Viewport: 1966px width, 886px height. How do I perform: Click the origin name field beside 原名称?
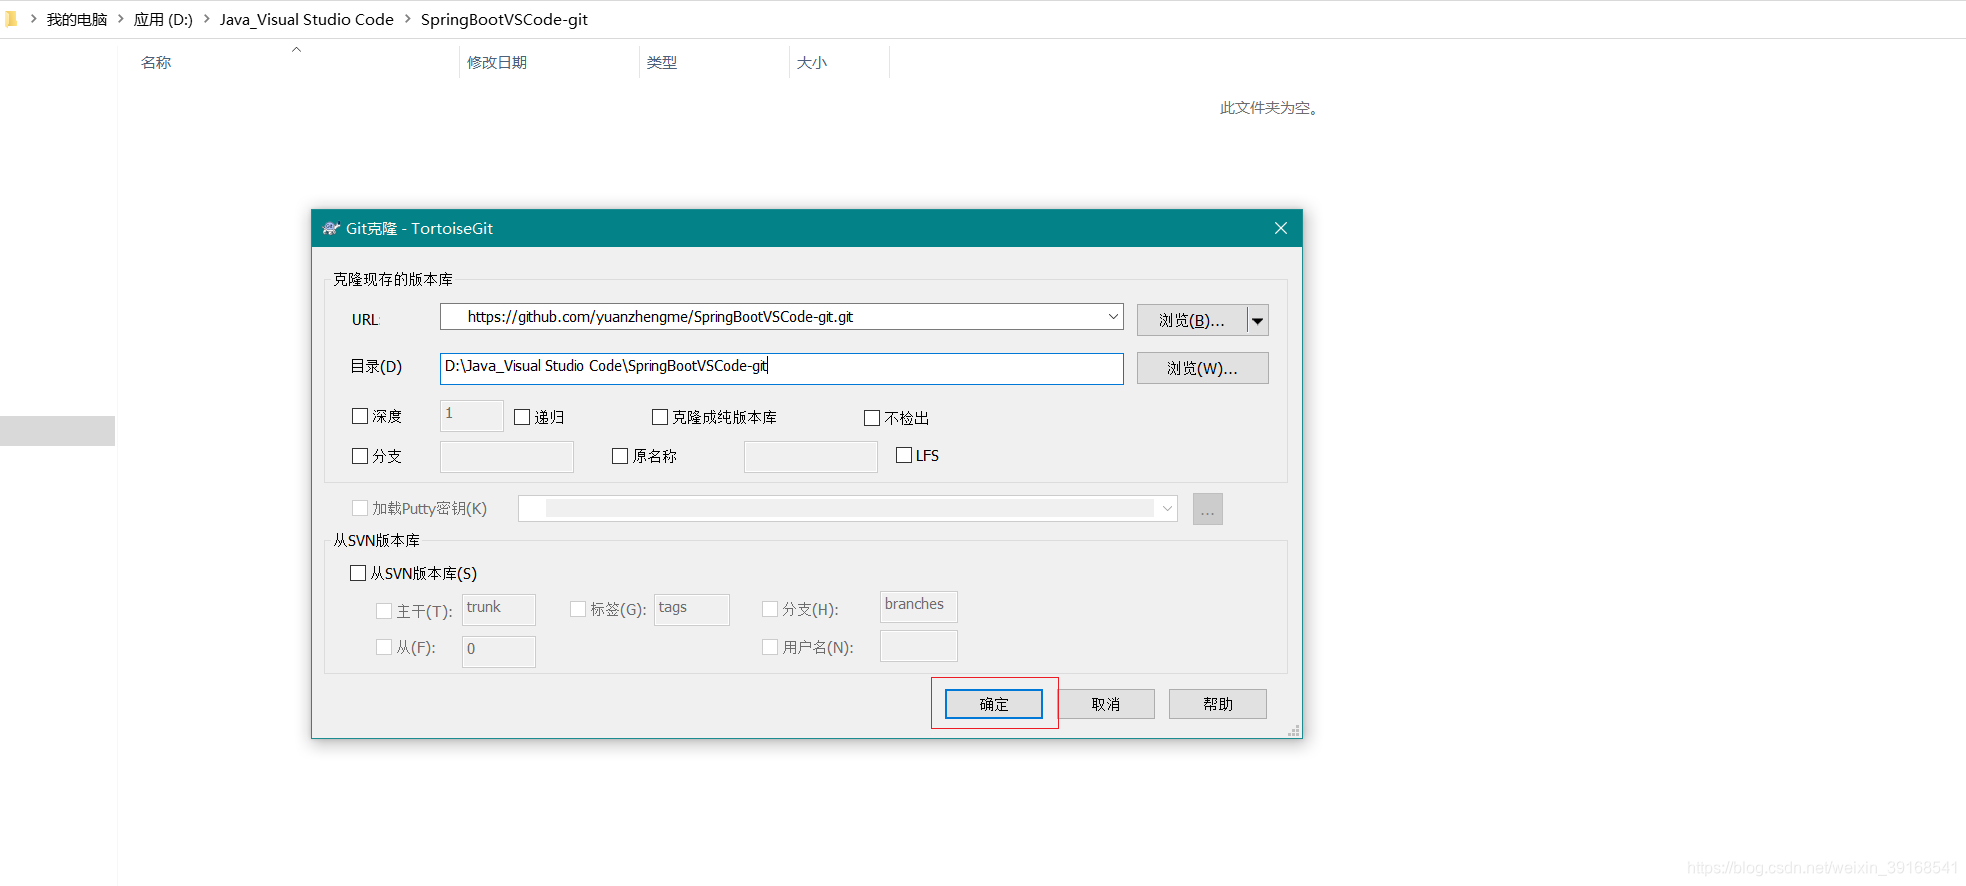click(x=811, y=456)
